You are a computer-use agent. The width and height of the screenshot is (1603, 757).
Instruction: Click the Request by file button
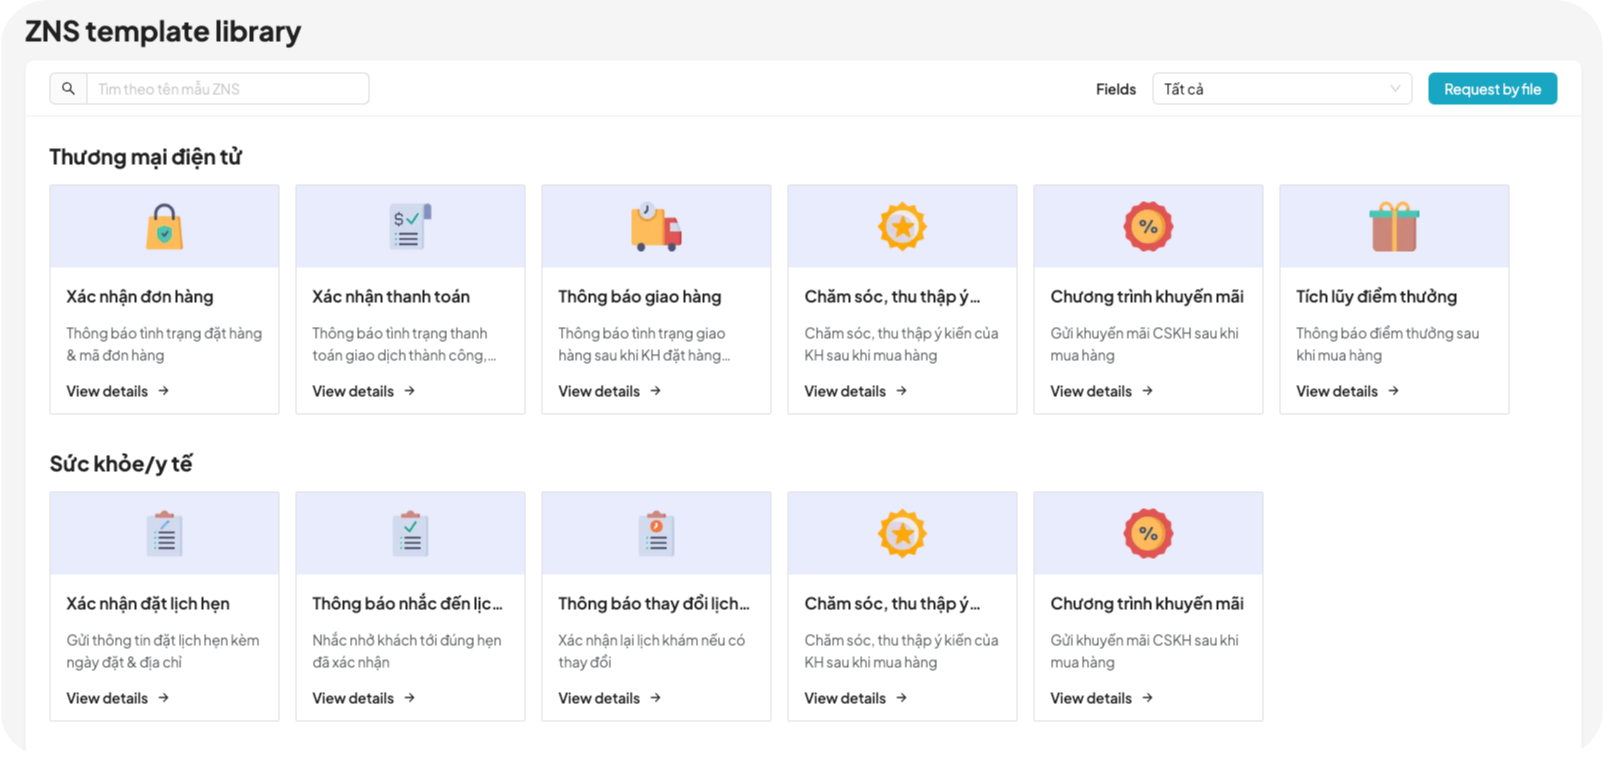[1492, 89]
